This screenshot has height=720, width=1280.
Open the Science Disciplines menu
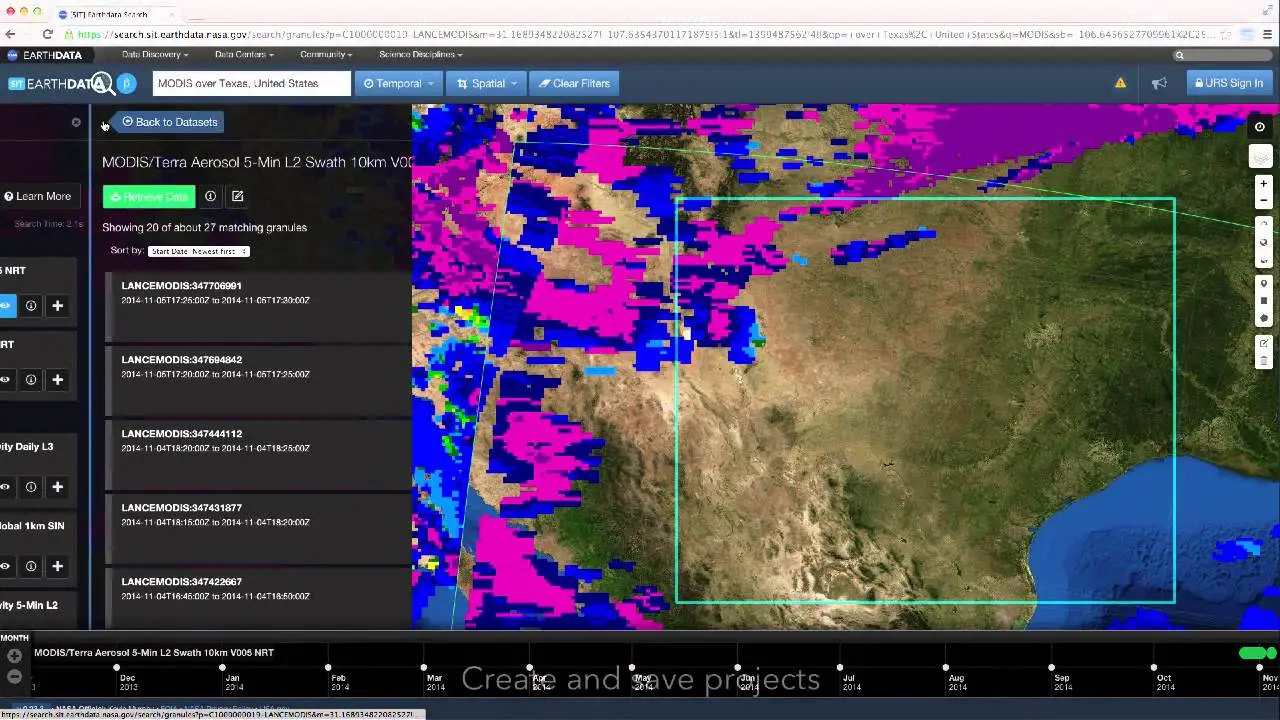coord(420,54)
